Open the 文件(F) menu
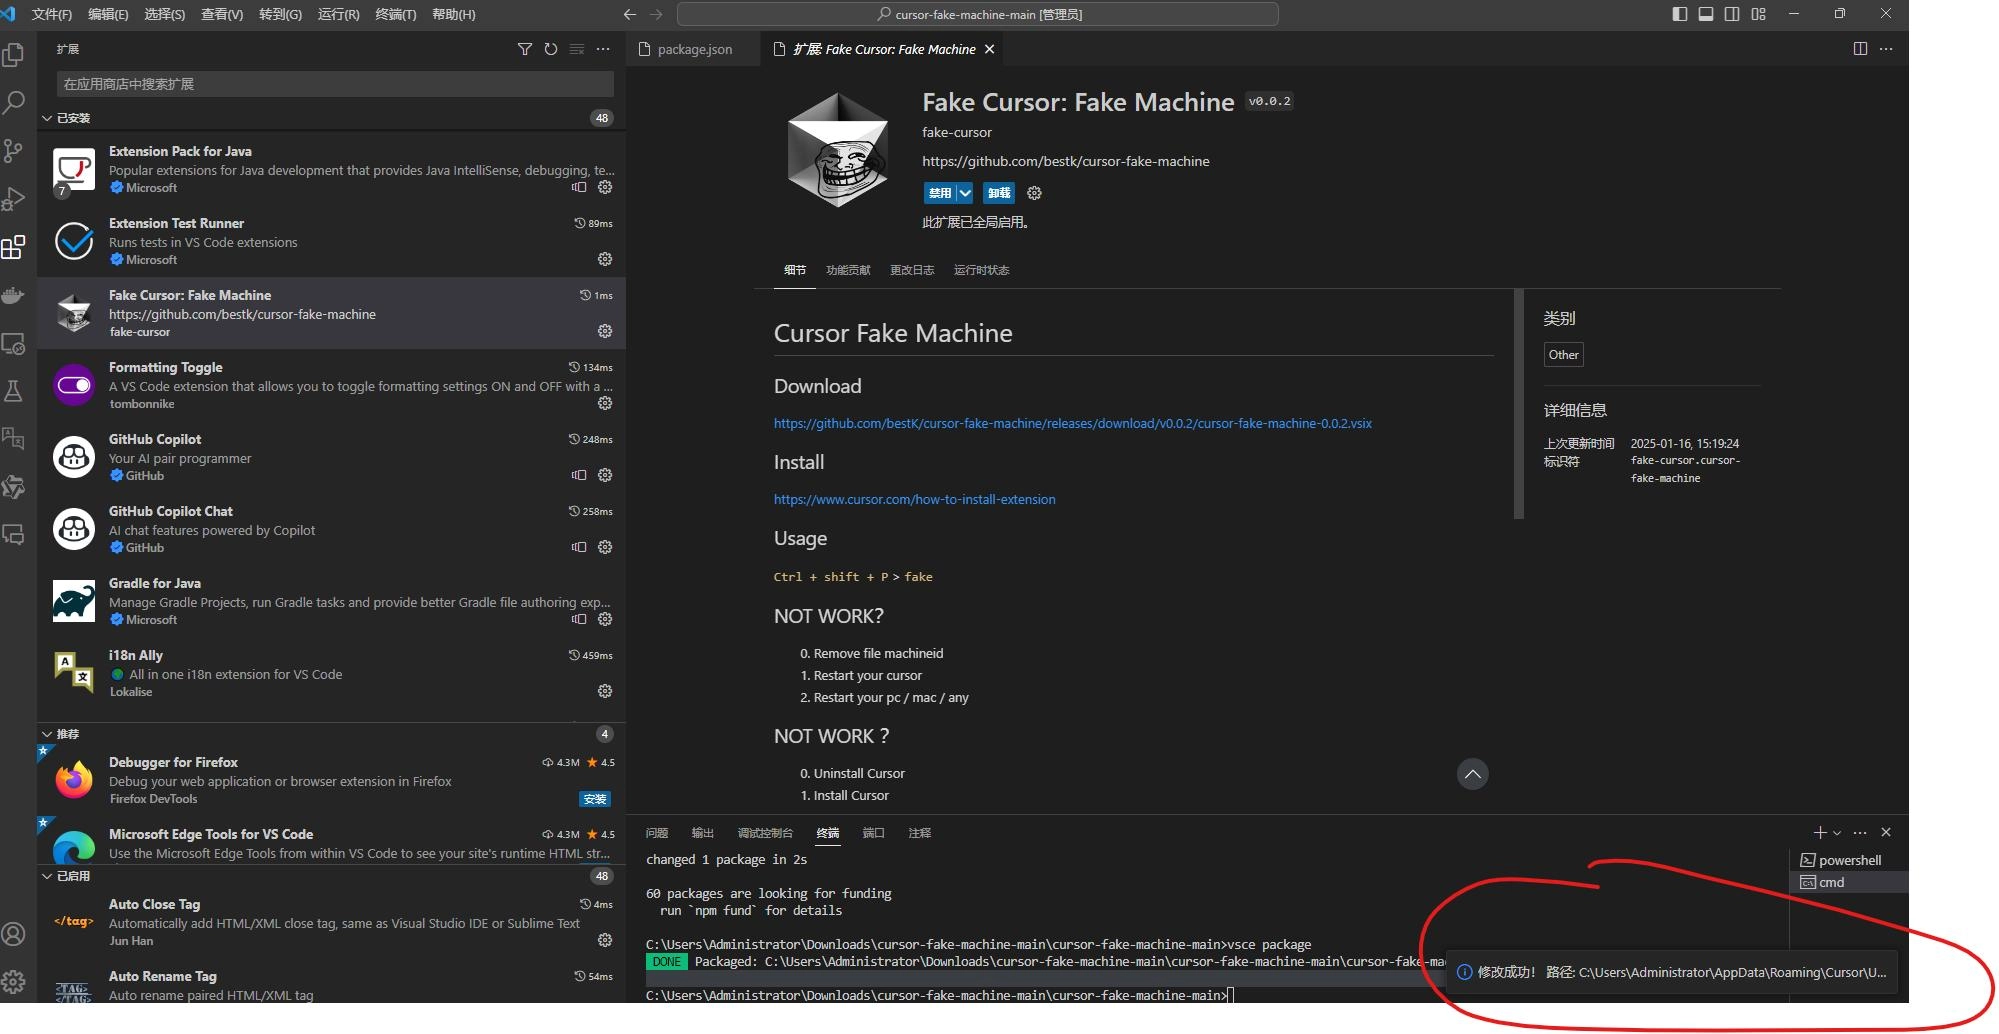1999x1034 pixels. 52,14
